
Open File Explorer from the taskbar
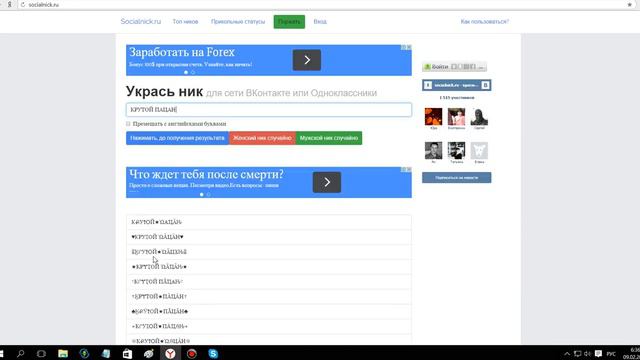coord(63,353)
